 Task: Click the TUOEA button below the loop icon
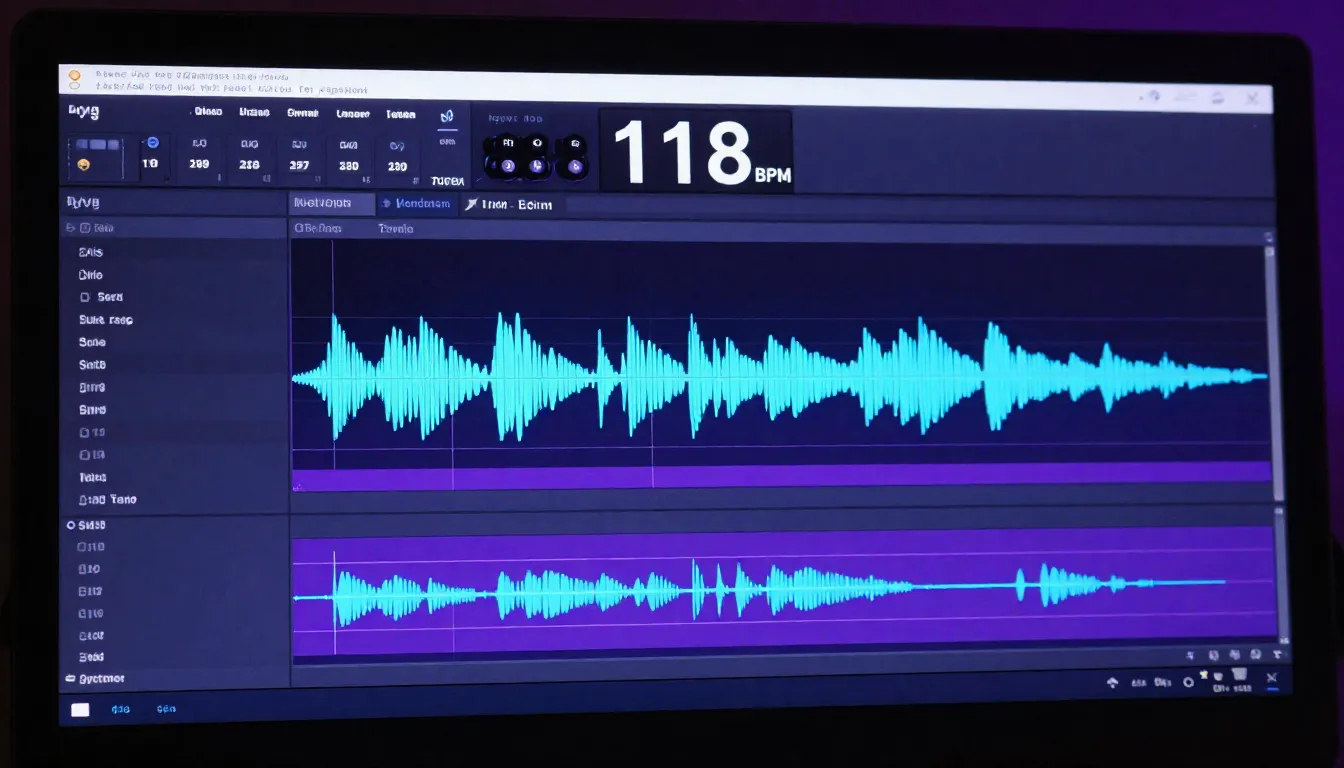[x=447, y=181]
